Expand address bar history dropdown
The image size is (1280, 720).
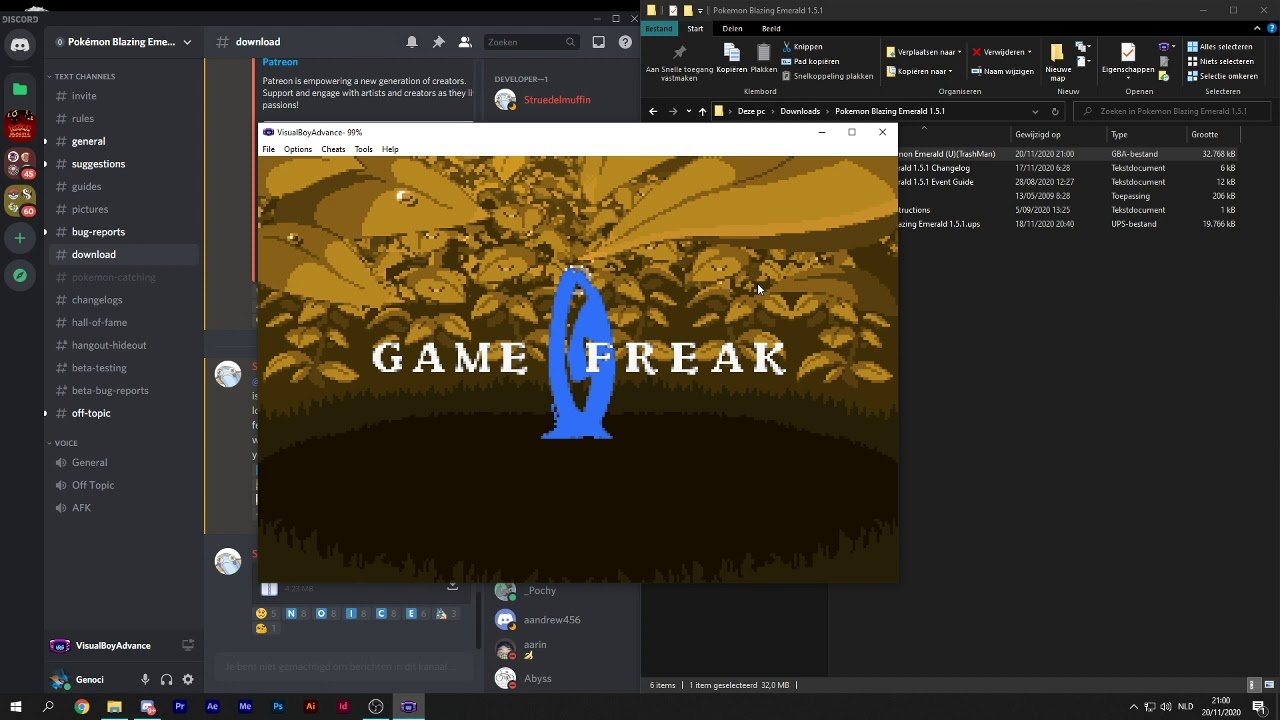[x=1035, y=111]
